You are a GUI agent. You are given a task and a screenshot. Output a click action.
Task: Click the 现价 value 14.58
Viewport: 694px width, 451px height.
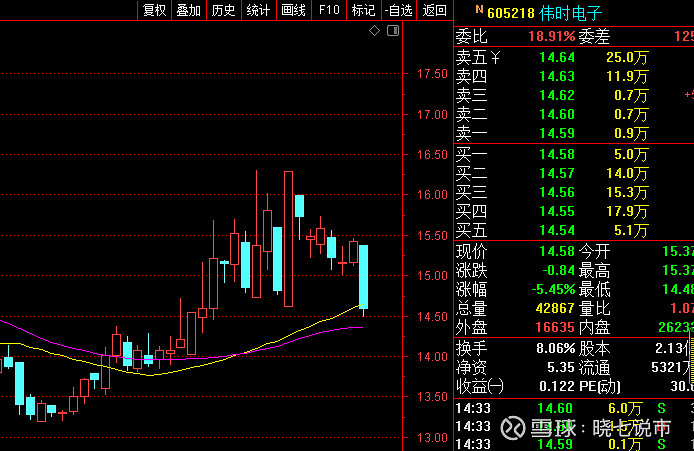[x=557, y=251]
